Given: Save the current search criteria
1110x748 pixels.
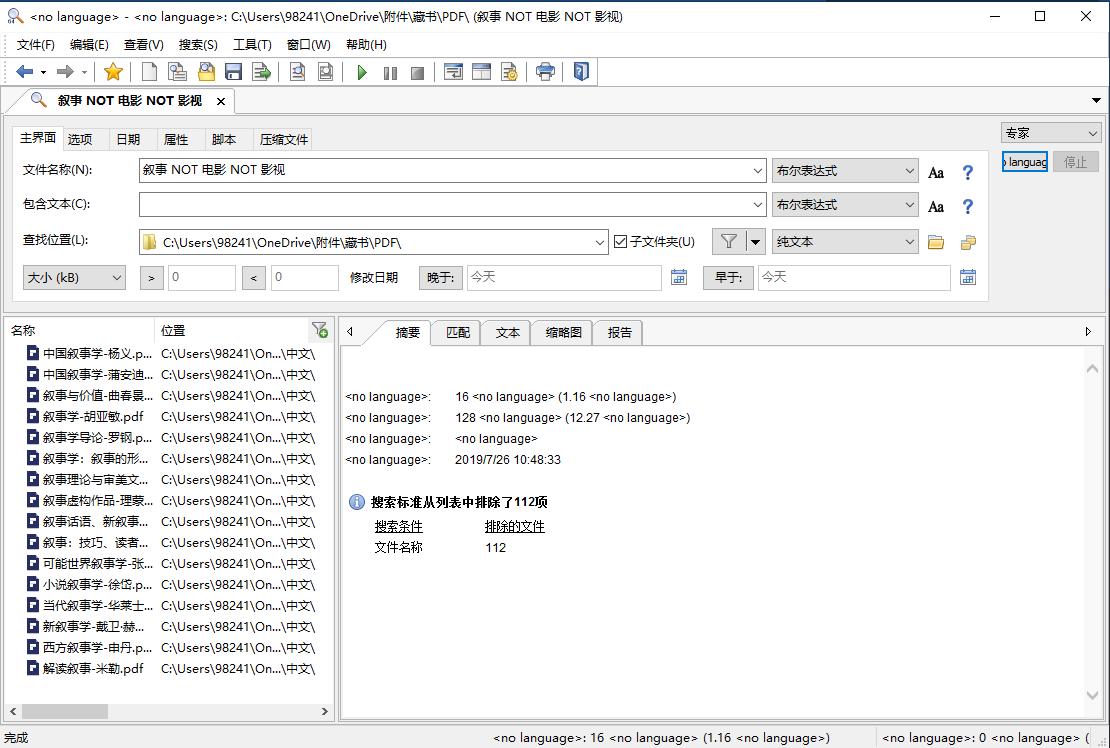Looking at the screenshot, I should pos(233,71).
